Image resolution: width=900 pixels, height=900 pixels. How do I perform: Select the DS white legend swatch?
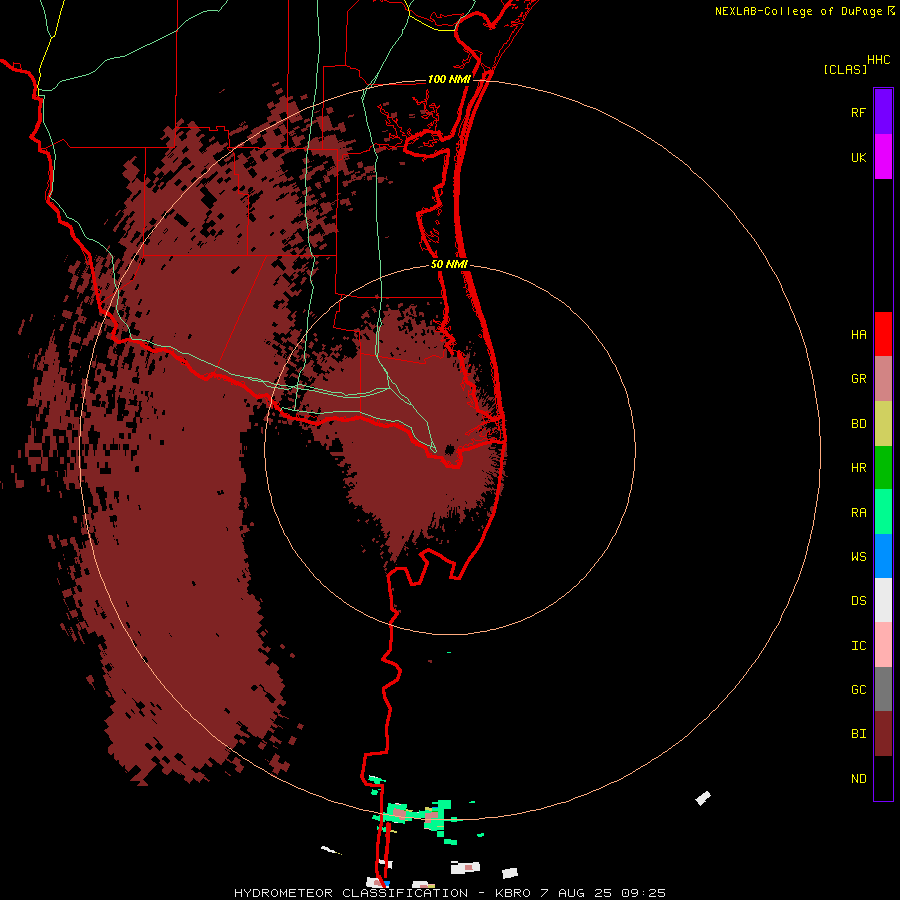pos(883,600)
